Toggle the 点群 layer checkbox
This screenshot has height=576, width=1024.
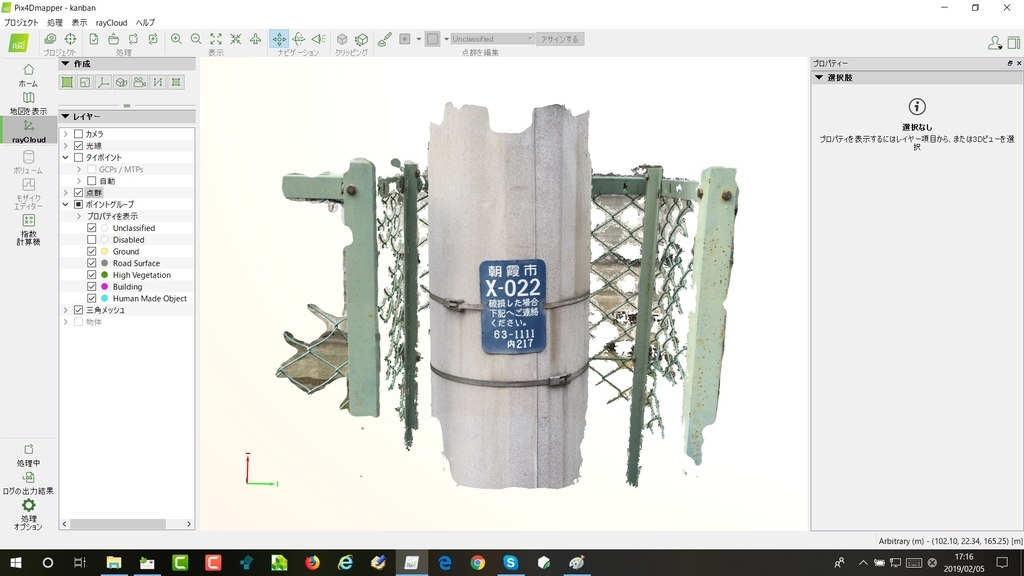coord(78,193)
